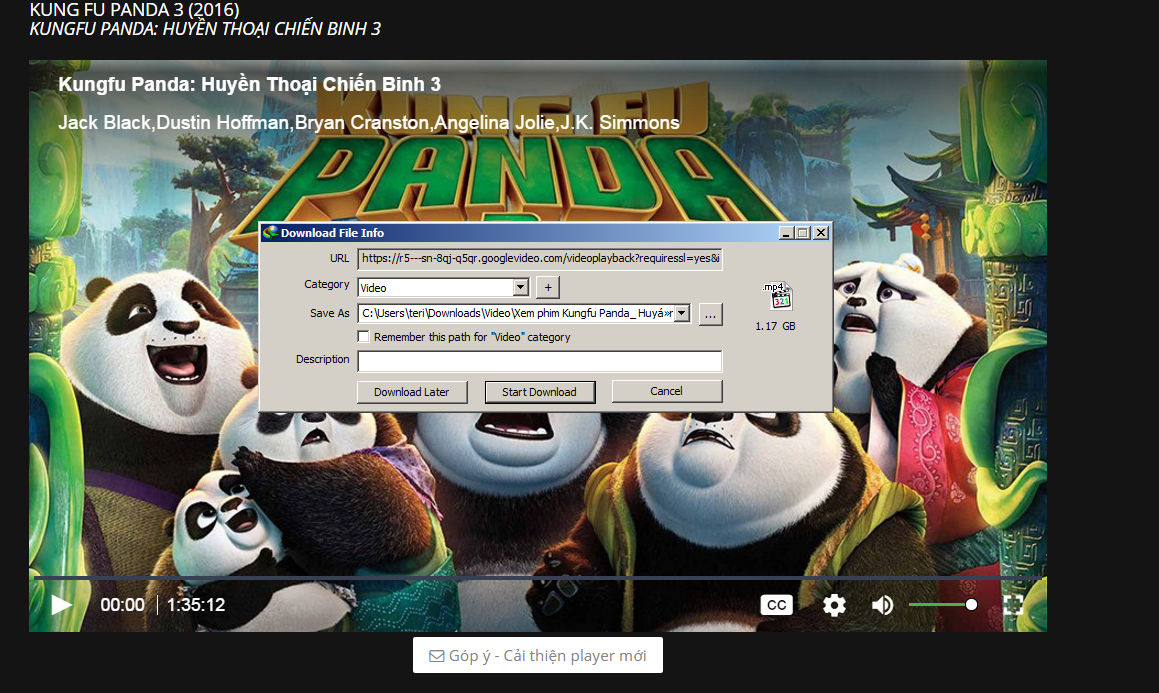This screenshot has width=1159, height=693.
Task: Open the video player settings gear
Action: 835,605
